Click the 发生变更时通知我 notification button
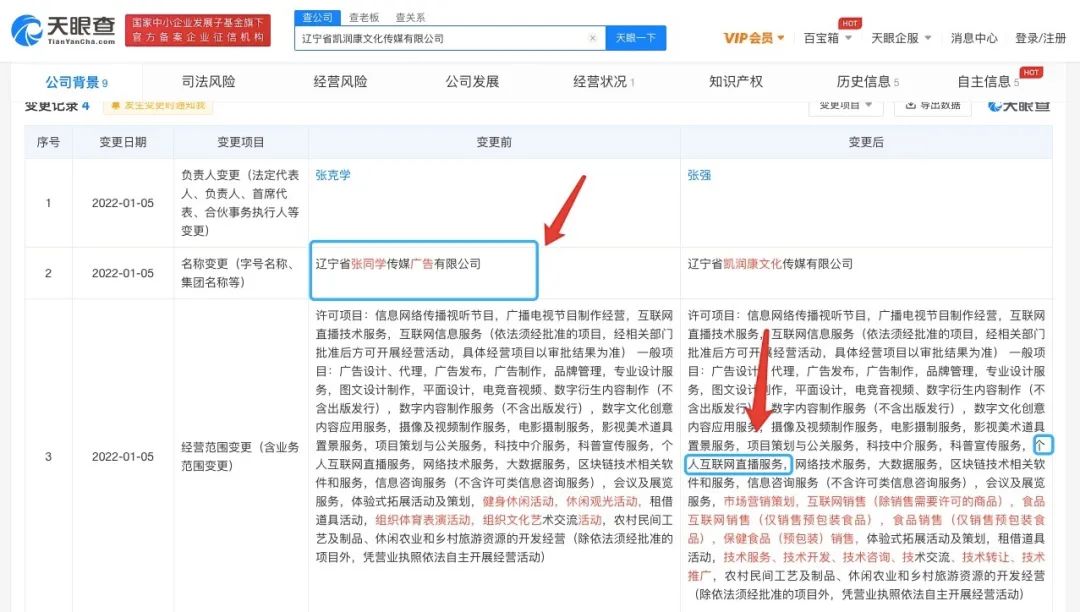 tap(158, 105)
